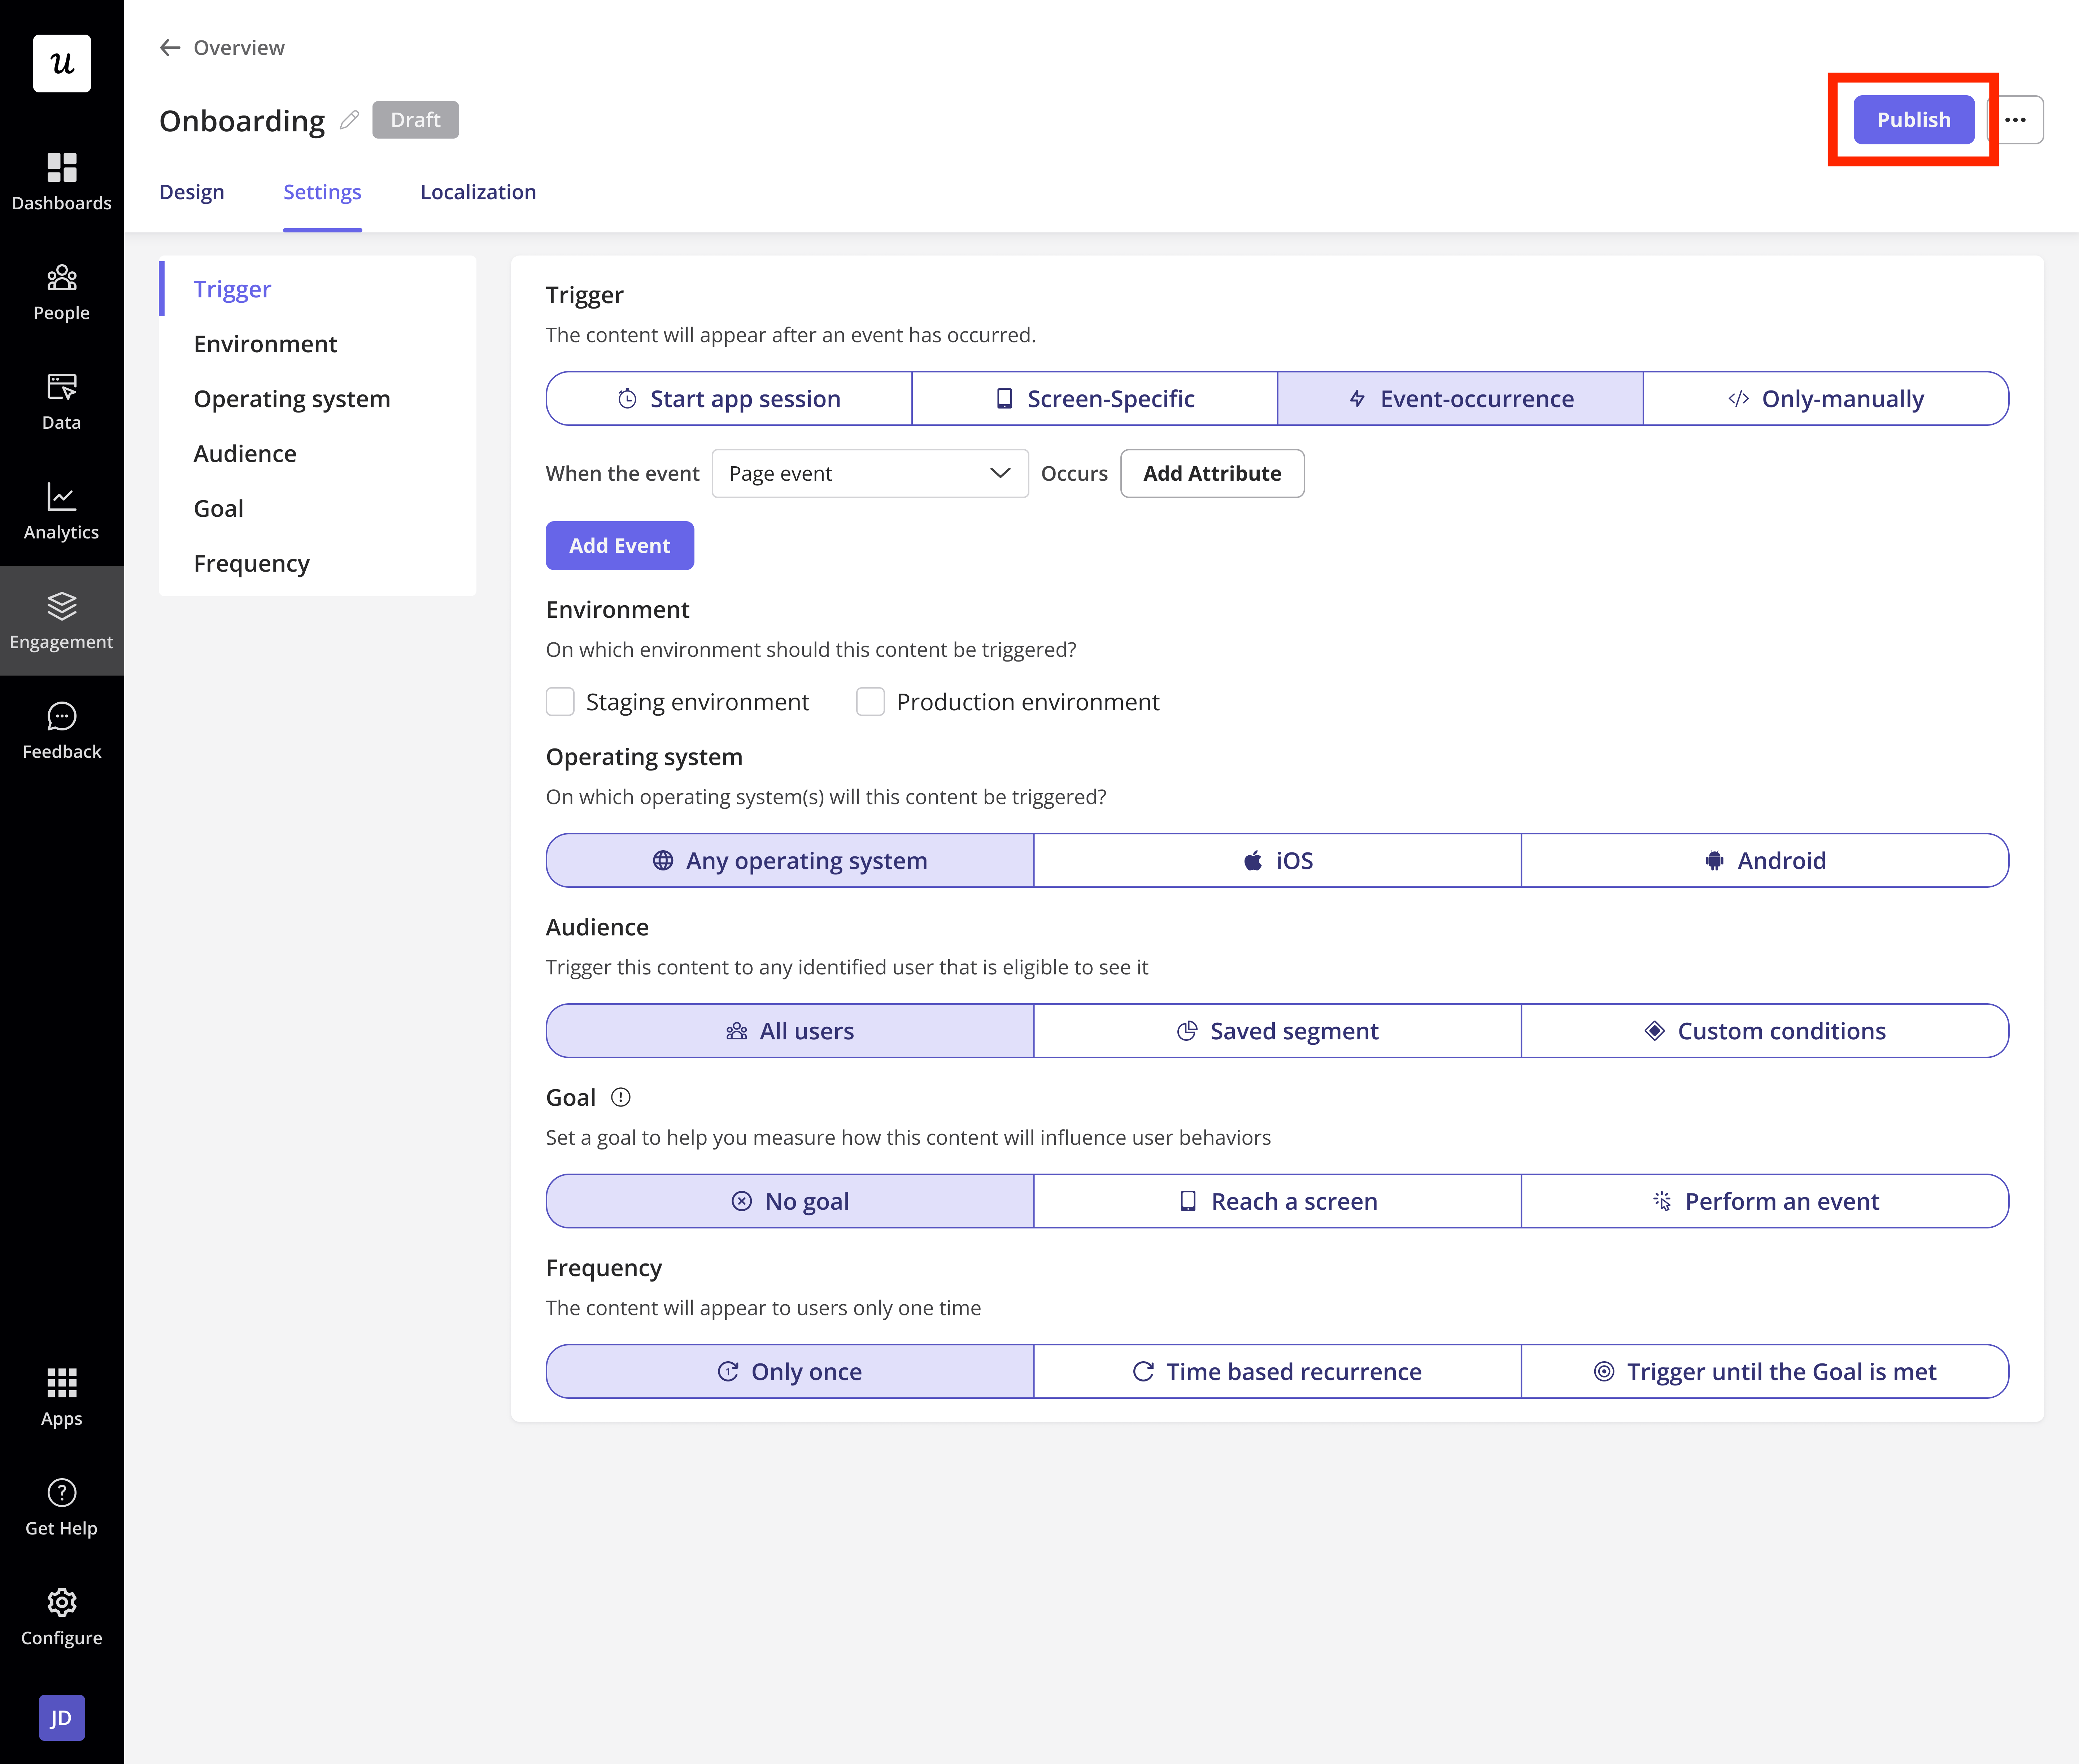Viewport: 2079px width, 1764px height.
Task: Open the People section
Action: [62, 292]
